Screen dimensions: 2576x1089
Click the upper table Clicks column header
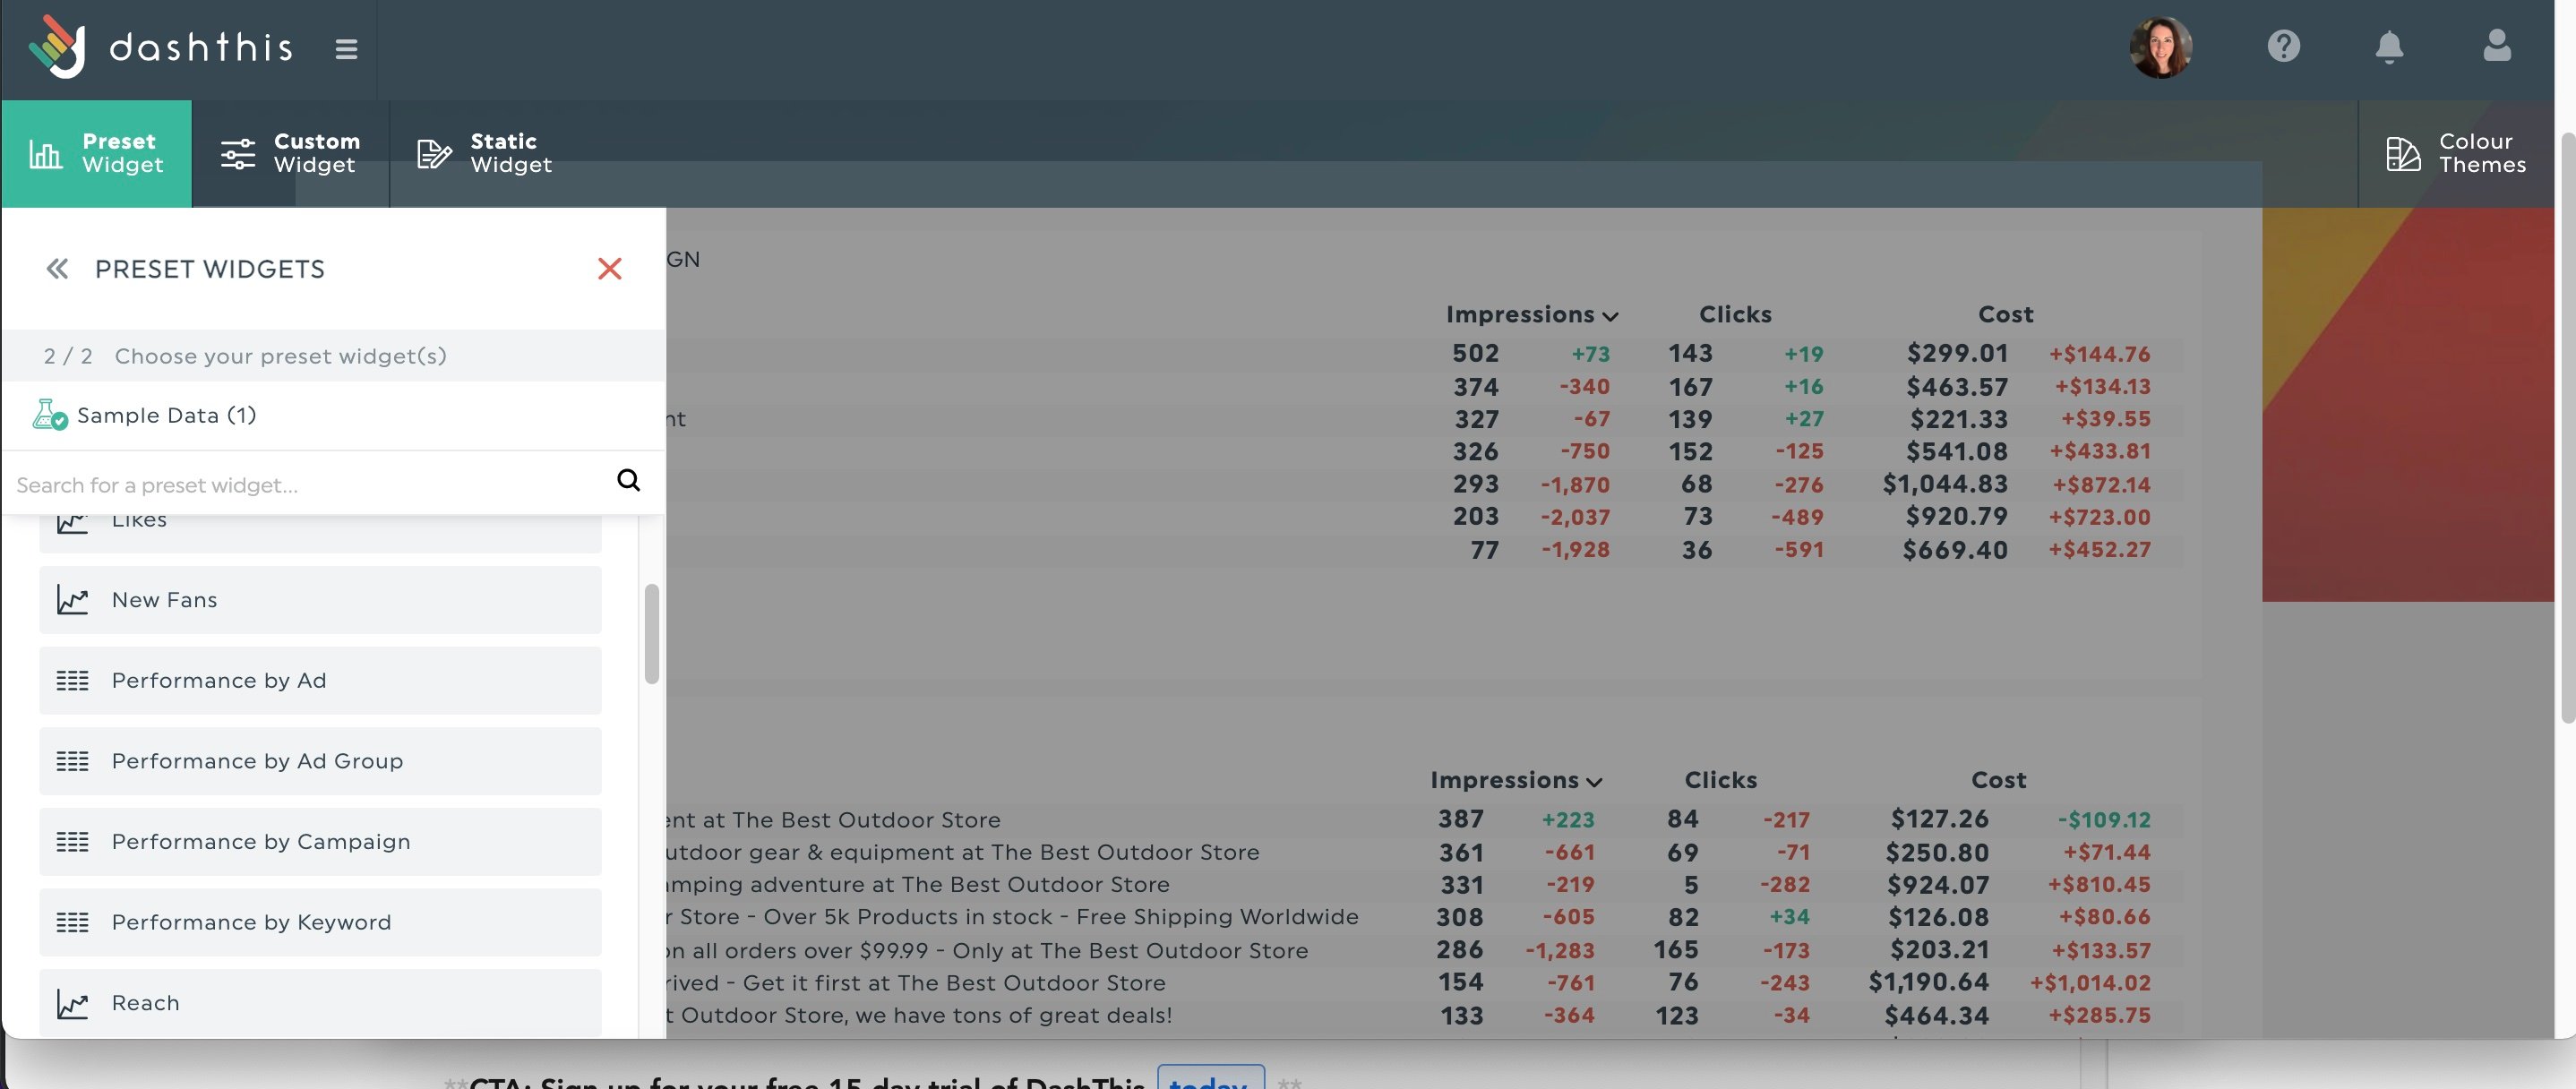click(x=1735, y=314)
